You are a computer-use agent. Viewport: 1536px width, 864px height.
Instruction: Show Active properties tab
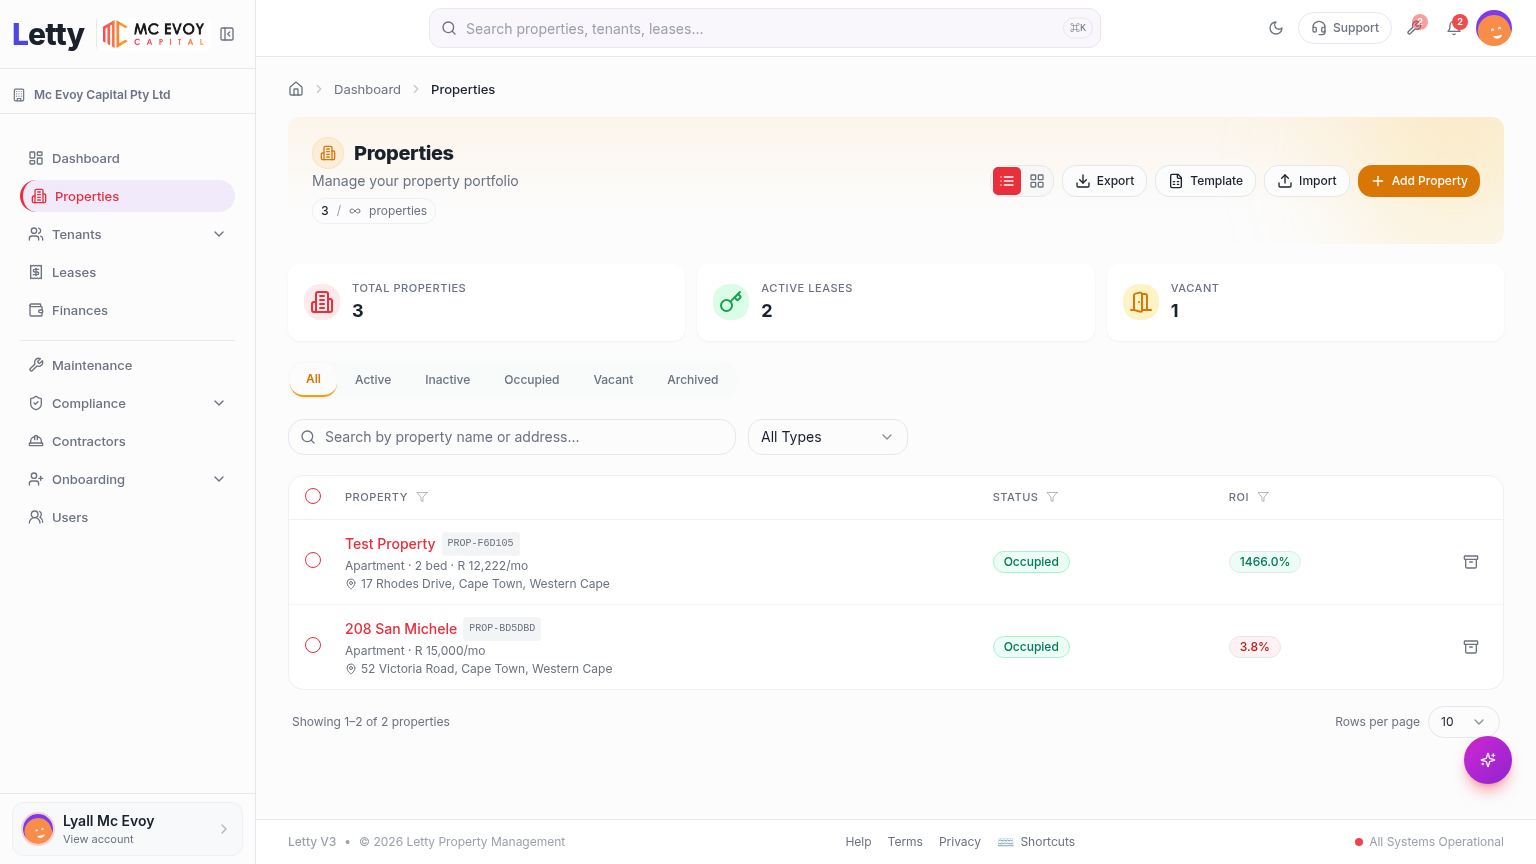coord(373,380)
